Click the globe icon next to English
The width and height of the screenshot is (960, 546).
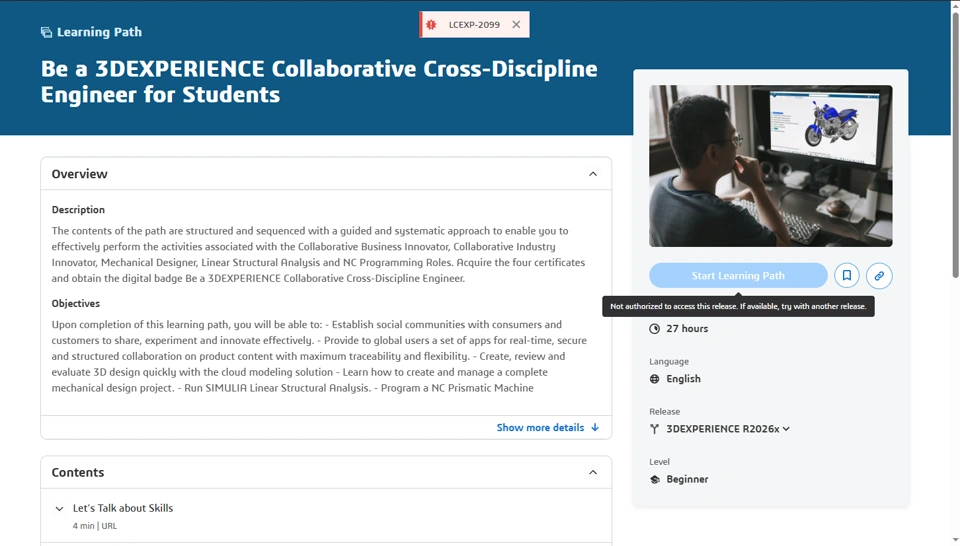pos(654,379)
